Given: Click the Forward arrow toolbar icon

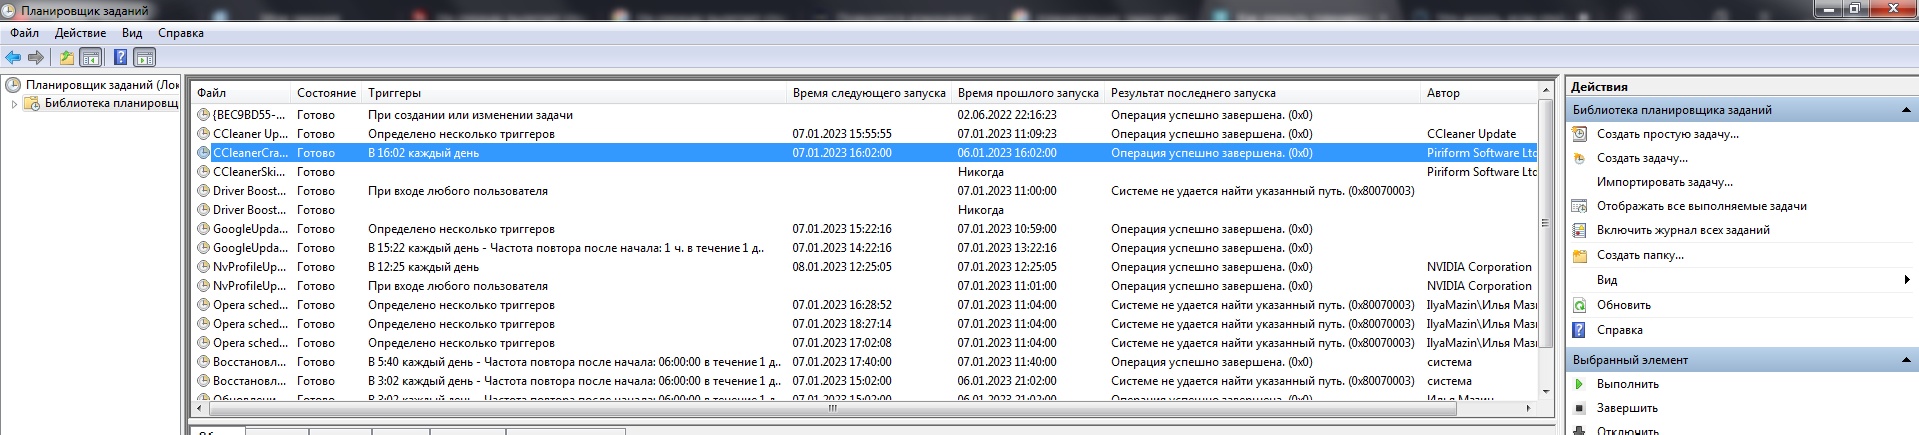Looking at the screenshot, I should click(x=36, y=57).
